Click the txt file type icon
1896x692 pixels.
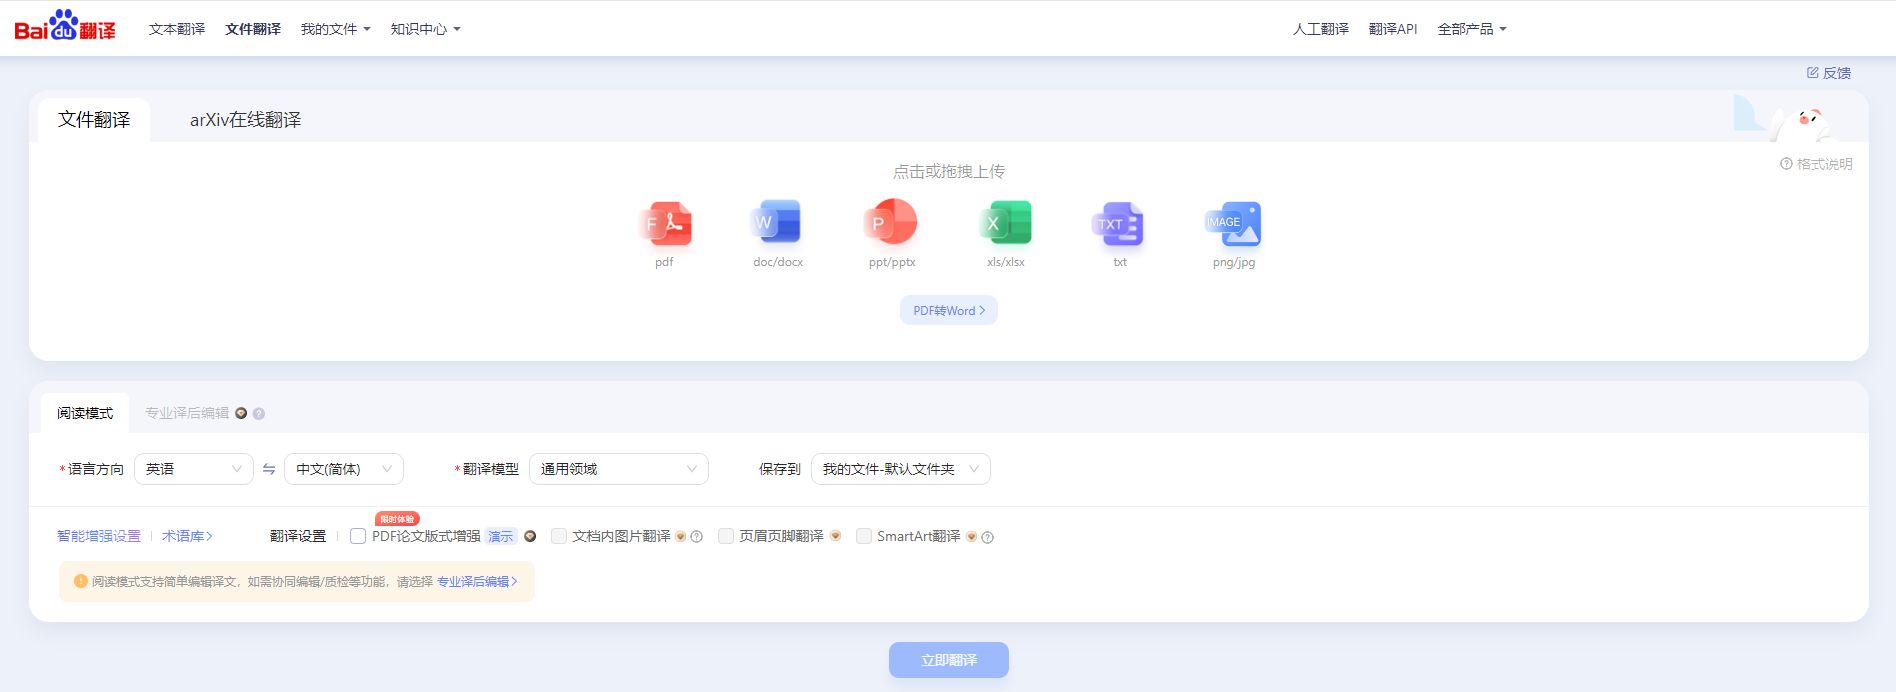[x=1118, y=223]
